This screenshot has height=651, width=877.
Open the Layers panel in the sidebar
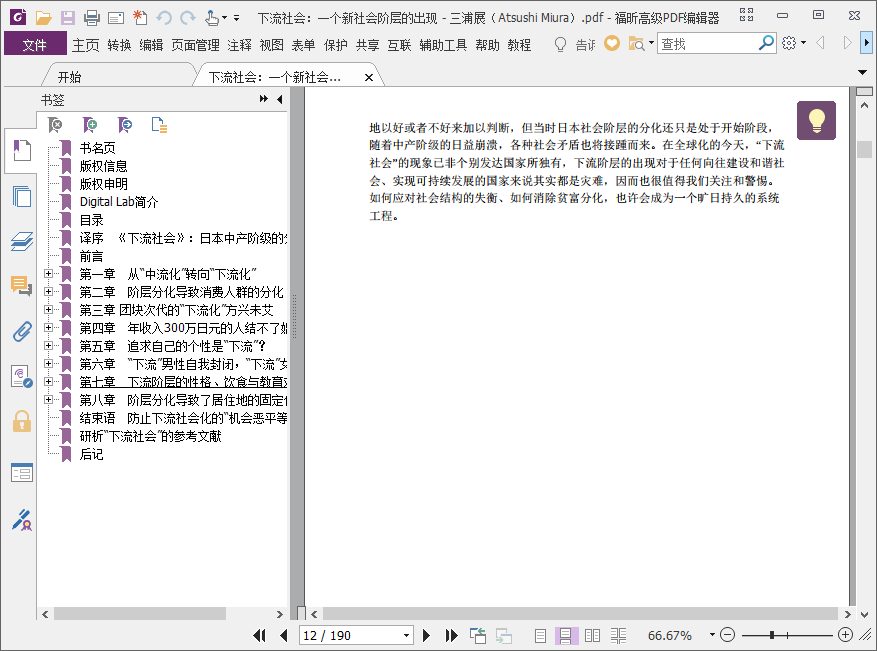22,242
